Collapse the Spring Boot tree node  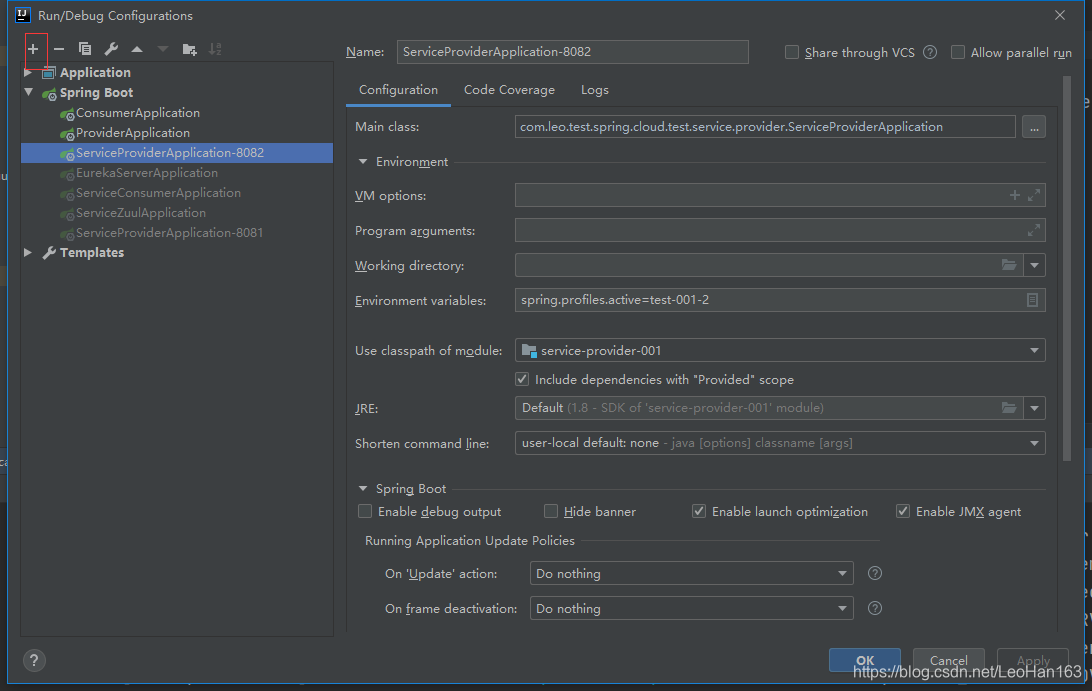tap(28, 92)
